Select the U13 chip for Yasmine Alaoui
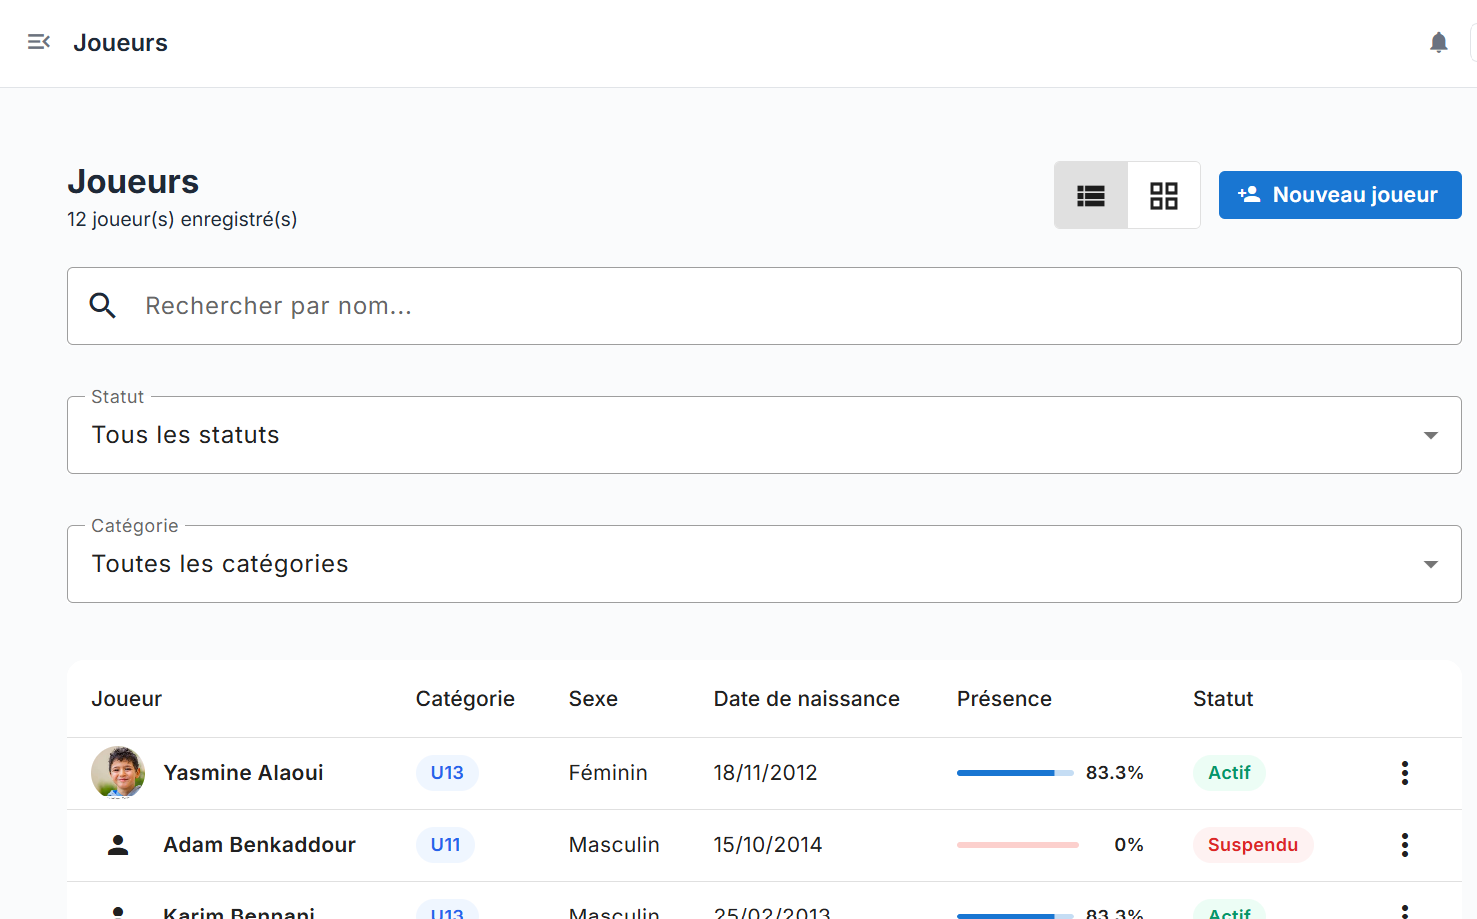This screenshot has height=919, width=1477. coord(447,773)
